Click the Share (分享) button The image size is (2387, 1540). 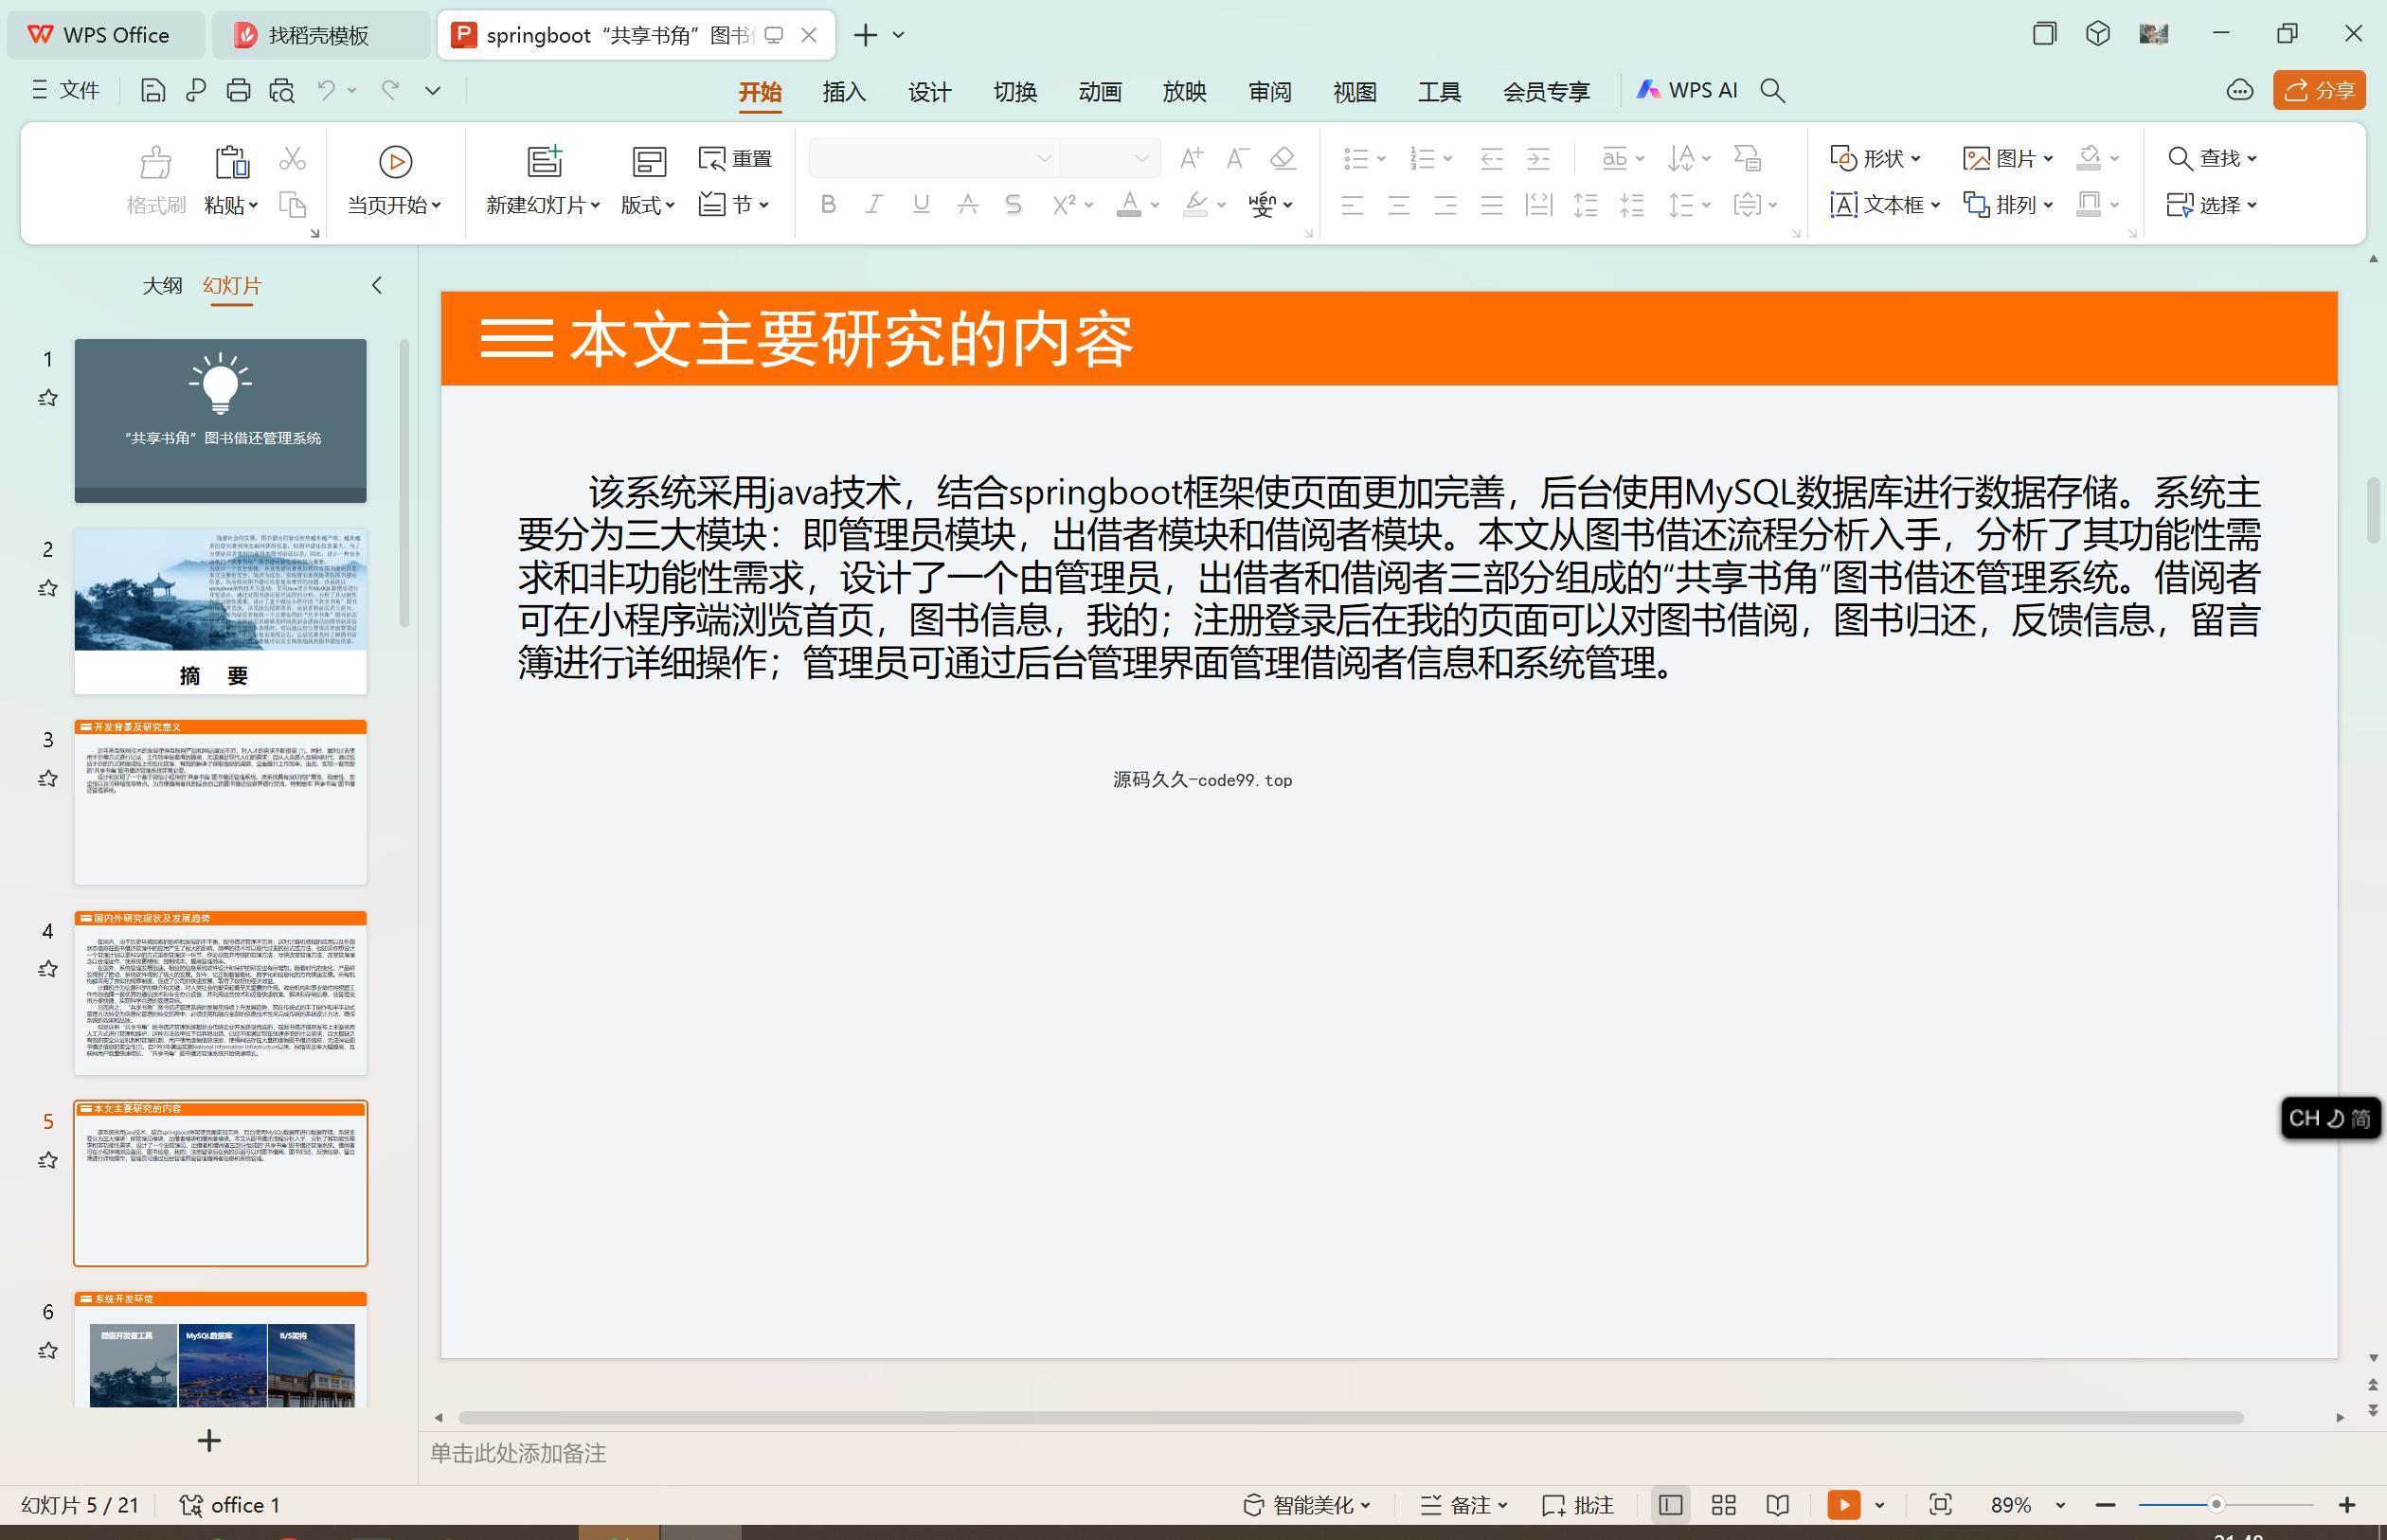point(2319,91)
